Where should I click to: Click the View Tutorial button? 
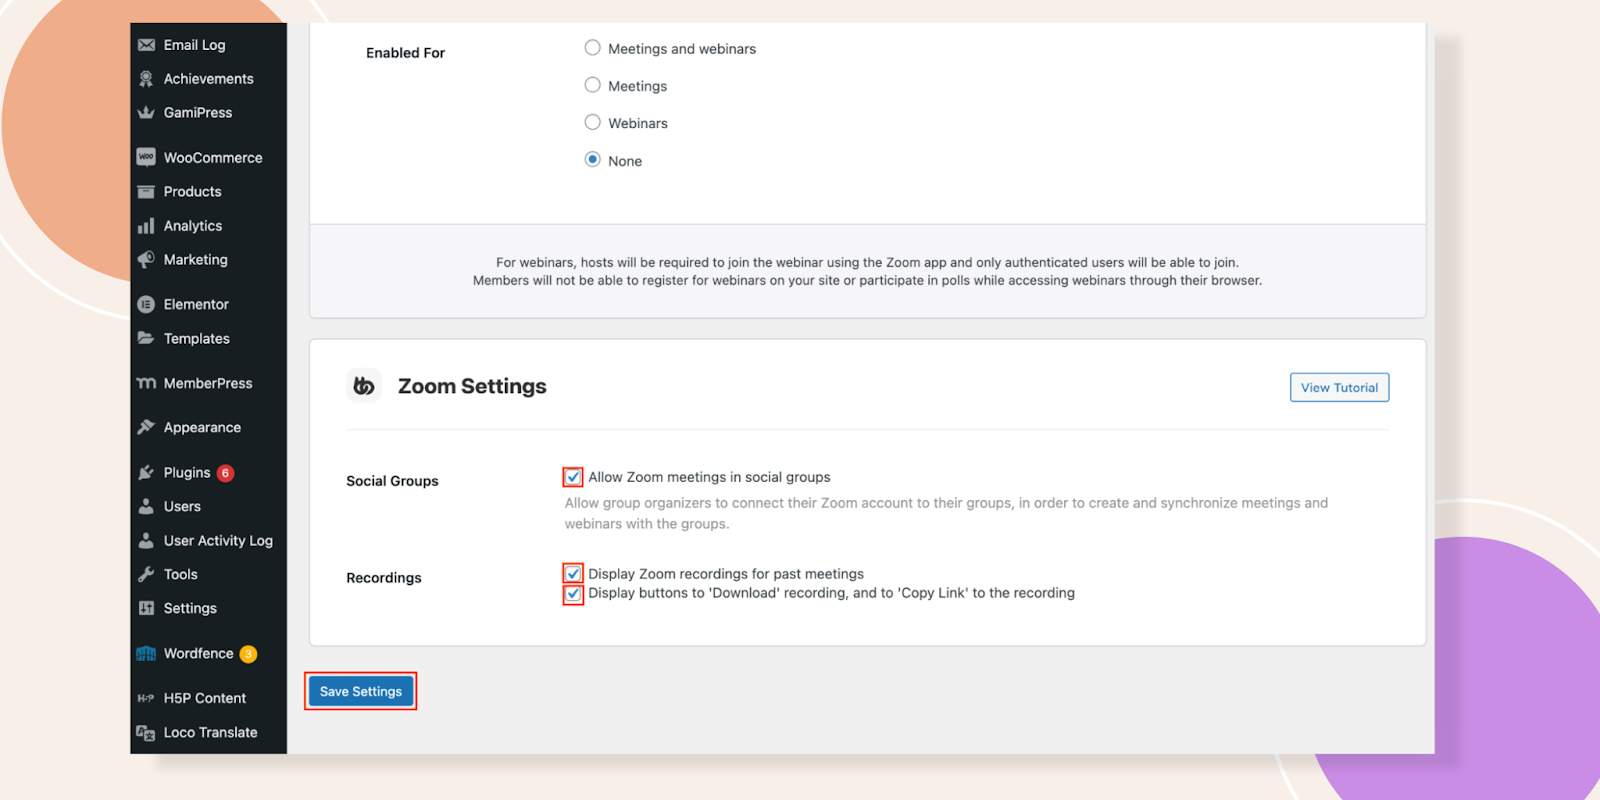click(1339, 387)
